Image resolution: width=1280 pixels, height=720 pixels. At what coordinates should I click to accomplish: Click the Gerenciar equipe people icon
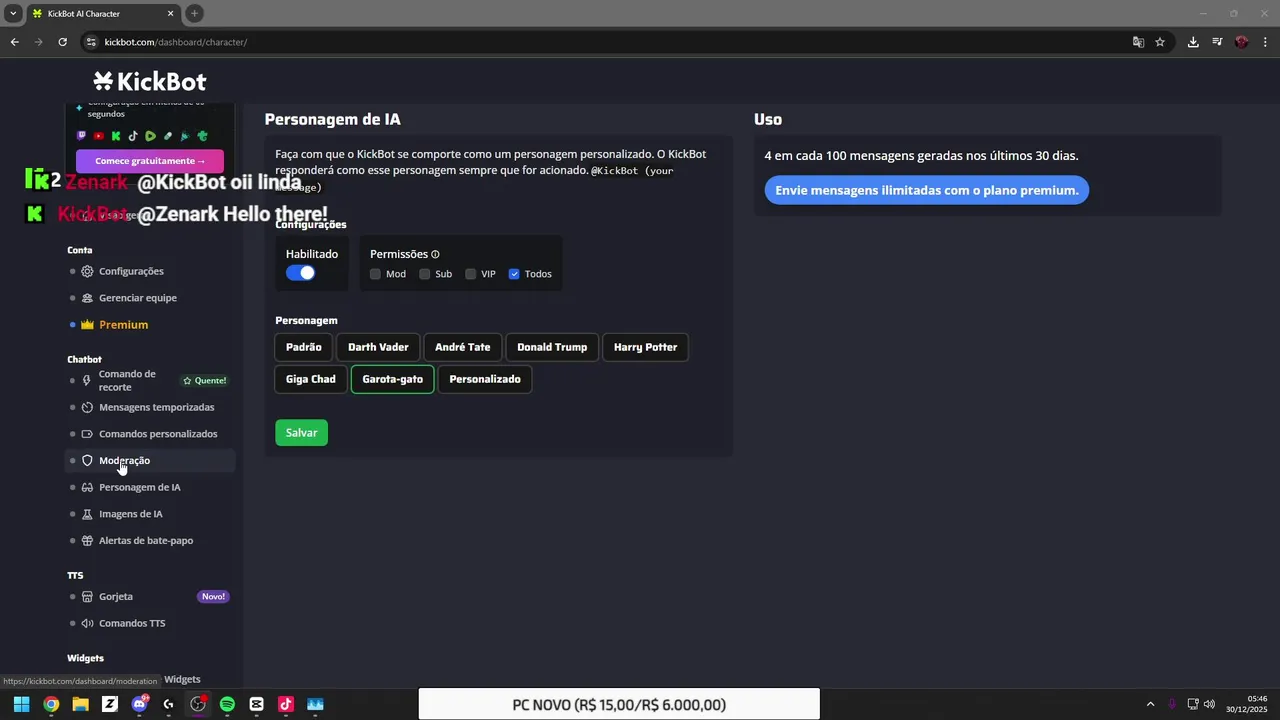(x=87, y=298)
